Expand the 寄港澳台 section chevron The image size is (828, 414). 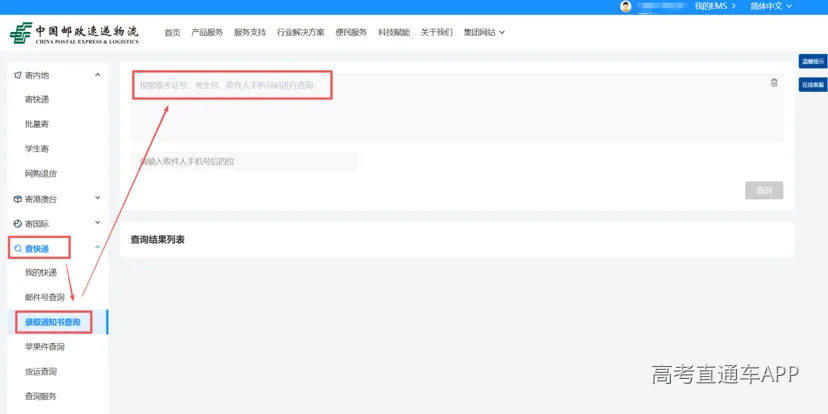[x=97, y=198]
